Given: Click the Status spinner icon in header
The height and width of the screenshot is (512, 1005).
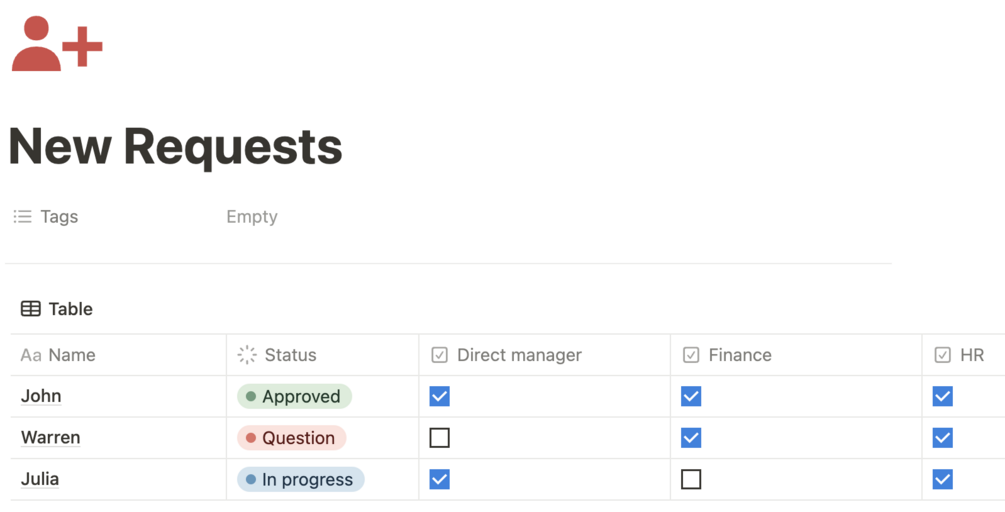Looking at the screenshot, I should [x=247, y=355].
